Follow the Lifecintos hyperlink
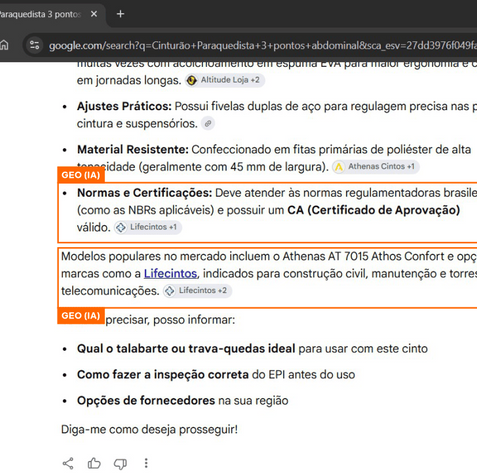477x476 pixels. pyautogui.click(x=170, y=274)
